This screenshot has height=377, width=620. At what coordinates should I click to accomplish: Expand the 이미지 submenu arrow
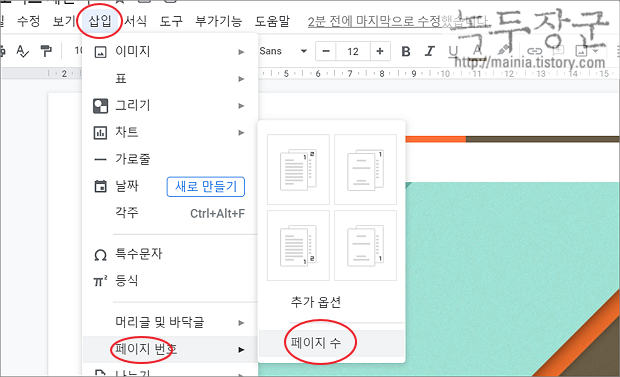pyautogui.click(x=241, y=52)
